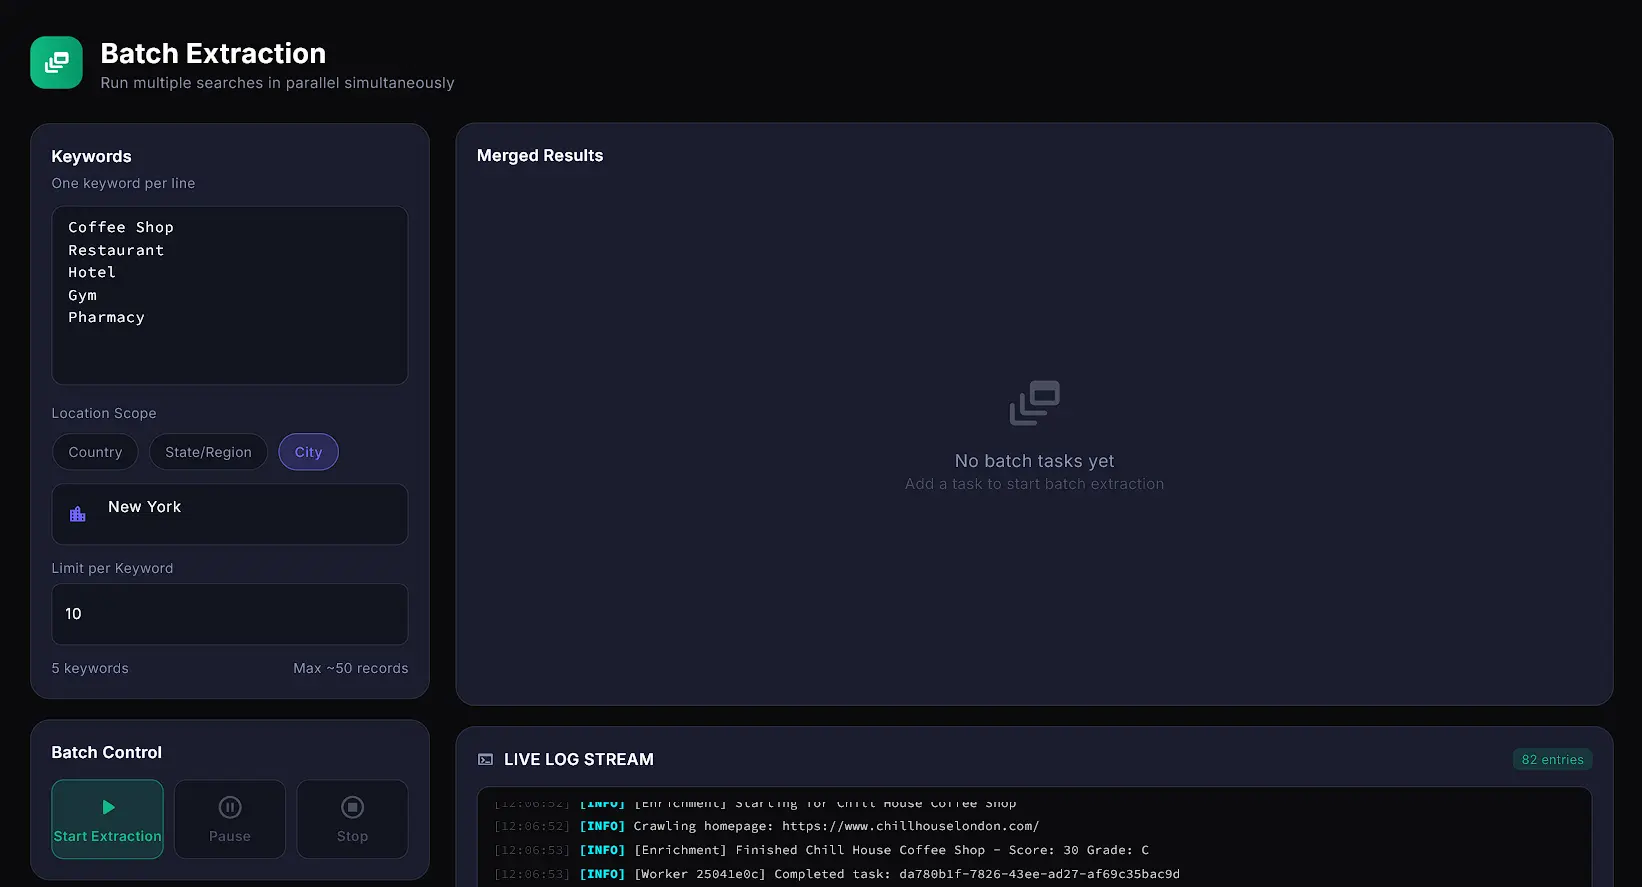Click the pause circle icon
The height and width of the screenshot is (887, 1642).
(230, 807)
